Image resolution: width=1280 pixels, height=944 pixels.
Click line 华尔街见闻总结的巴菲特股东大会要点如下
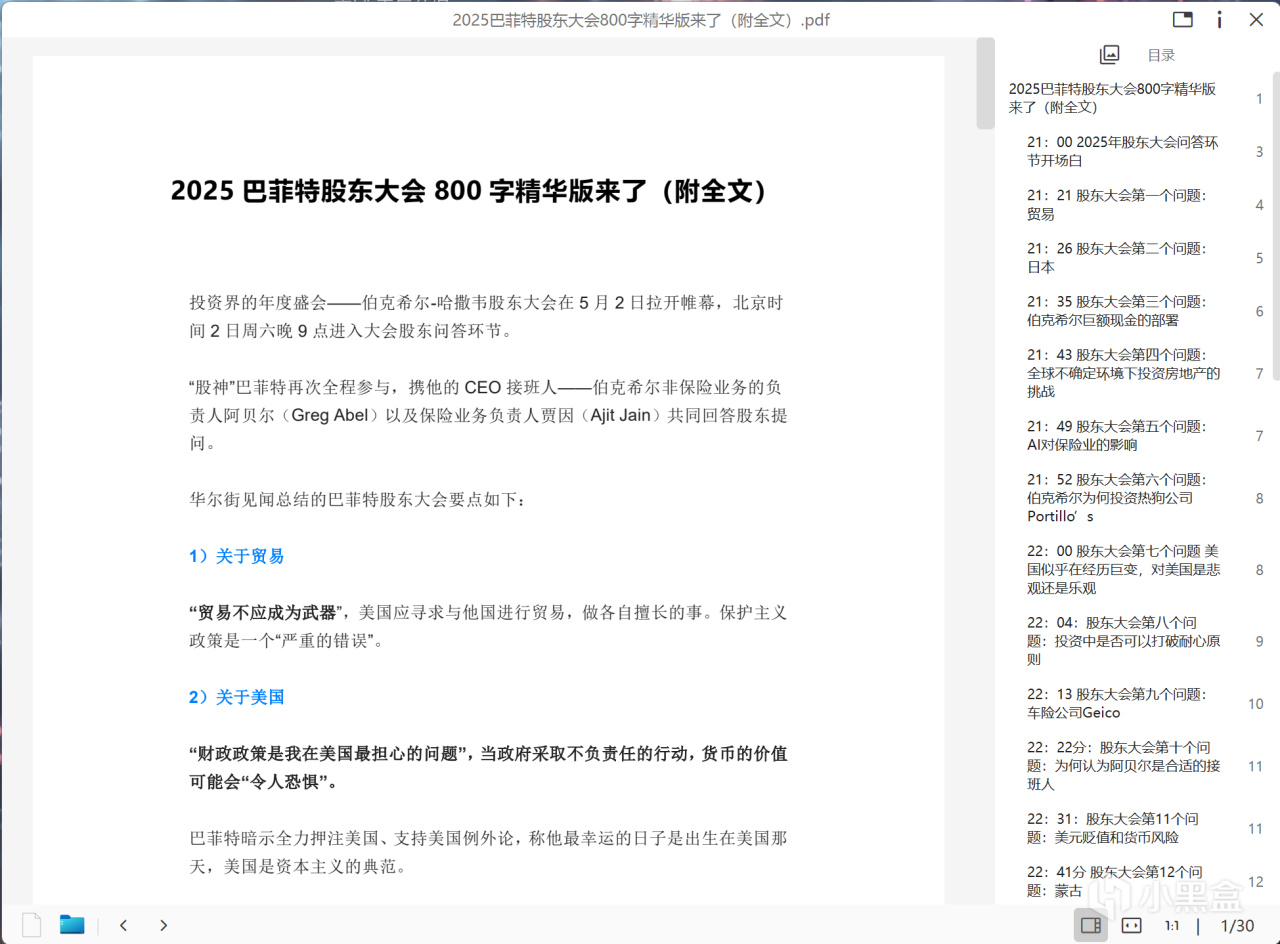357,499
